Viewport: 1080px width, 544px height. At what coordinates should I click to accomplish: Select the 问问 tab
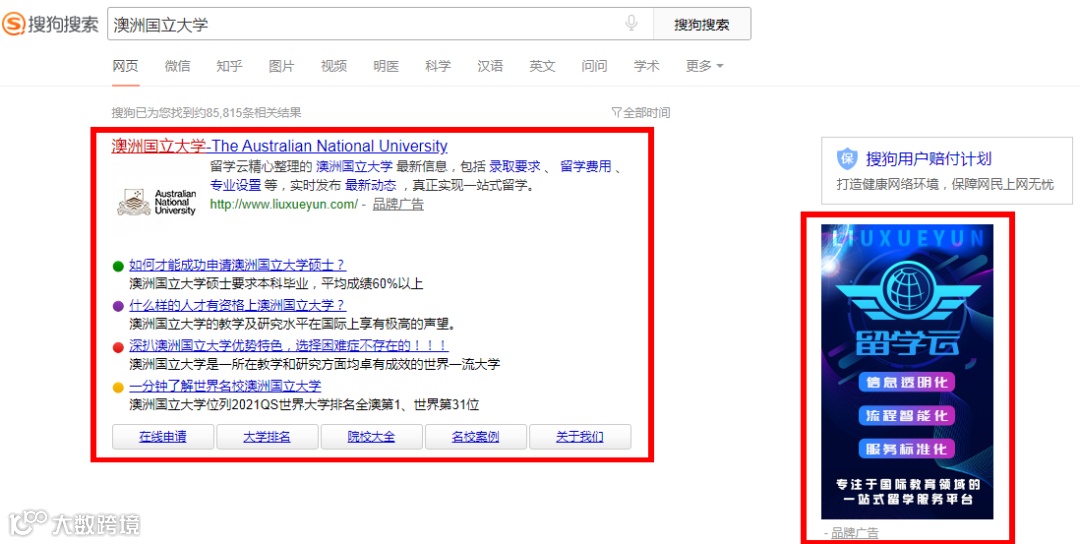coord(594,66)
